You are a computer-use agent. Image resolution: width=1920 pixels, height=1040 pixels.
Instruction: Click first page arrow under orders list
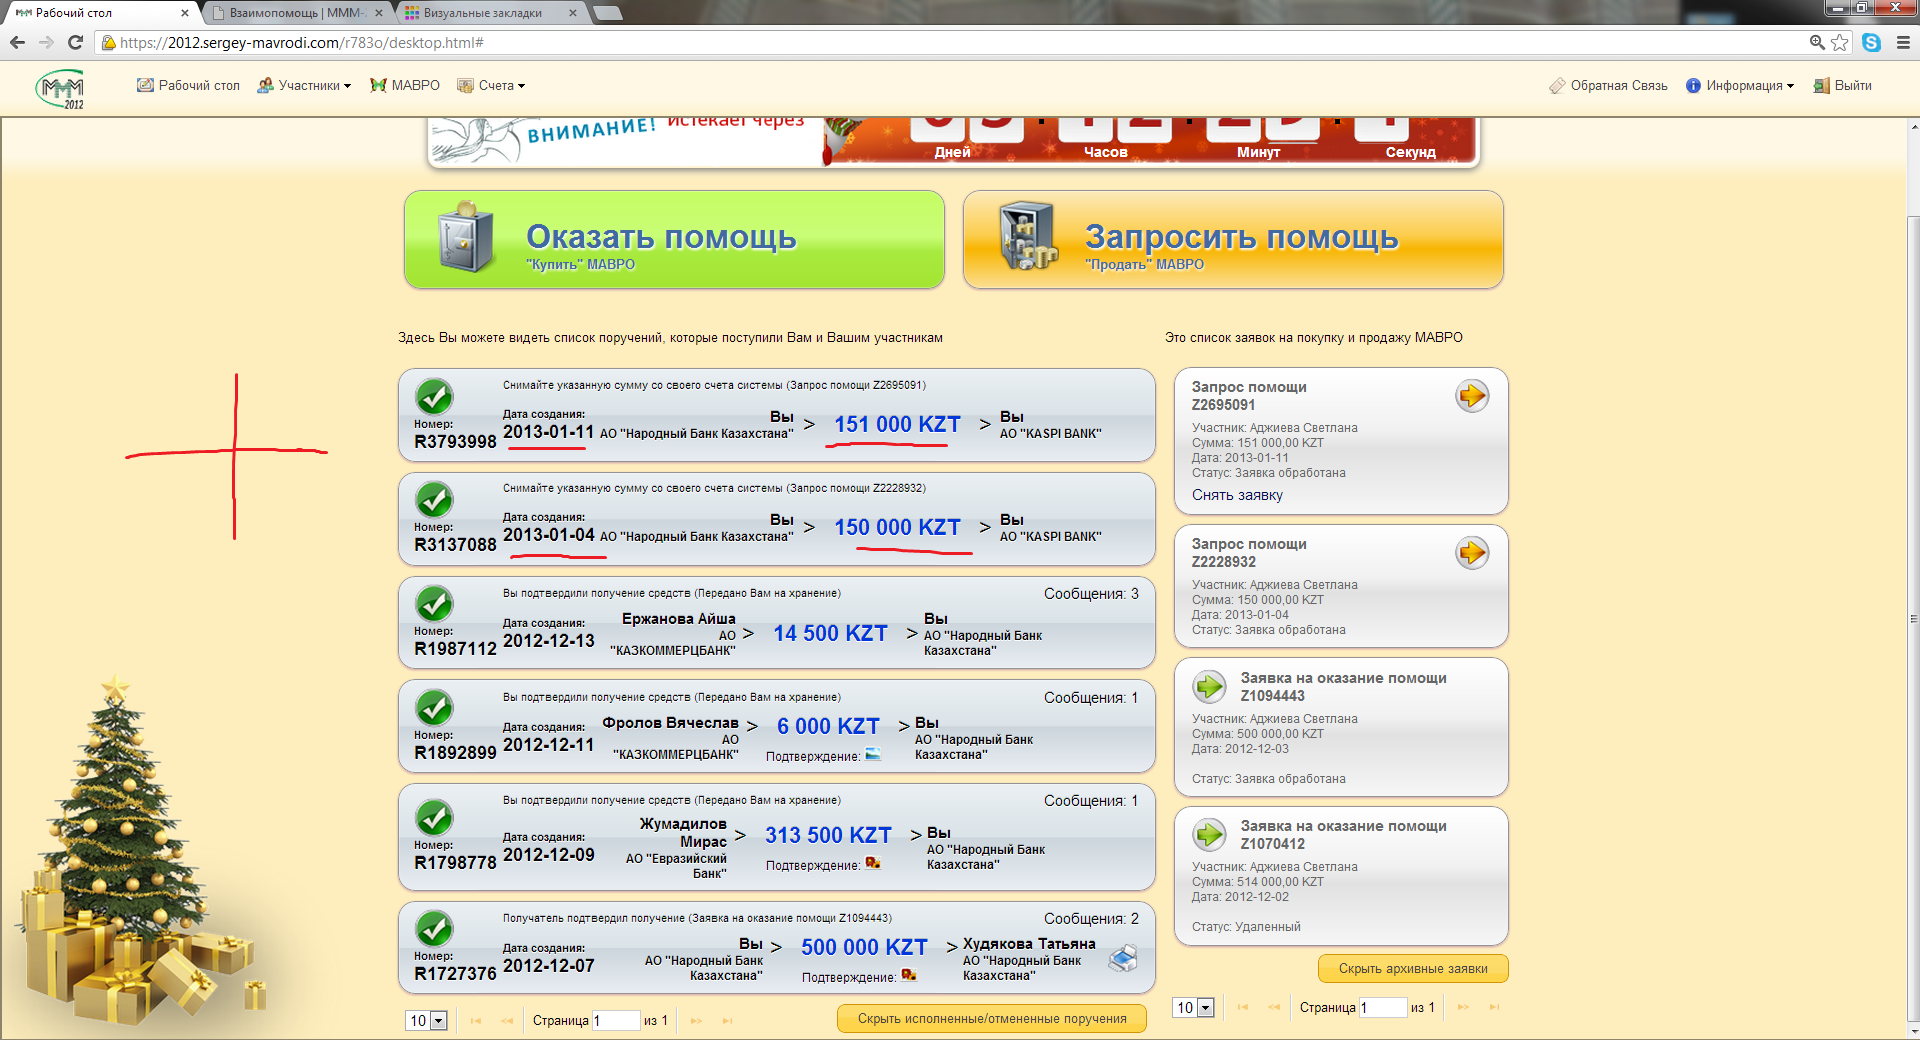(476, 1021)
